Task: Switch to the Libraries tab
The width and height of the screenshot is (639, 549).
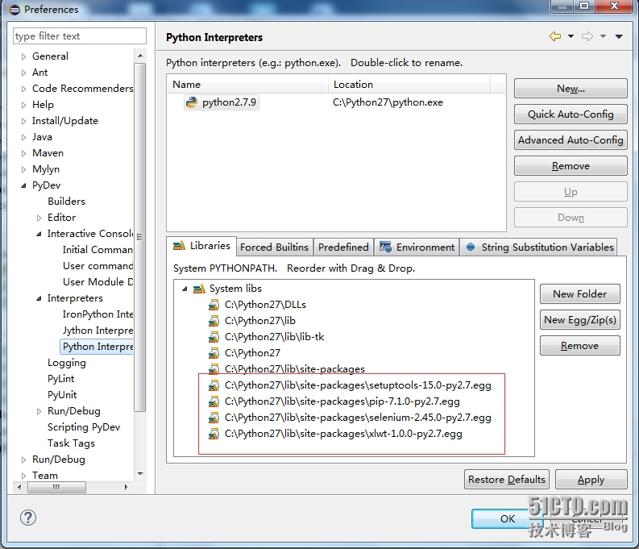Action: pyautogui.click(x=202, y=246)
